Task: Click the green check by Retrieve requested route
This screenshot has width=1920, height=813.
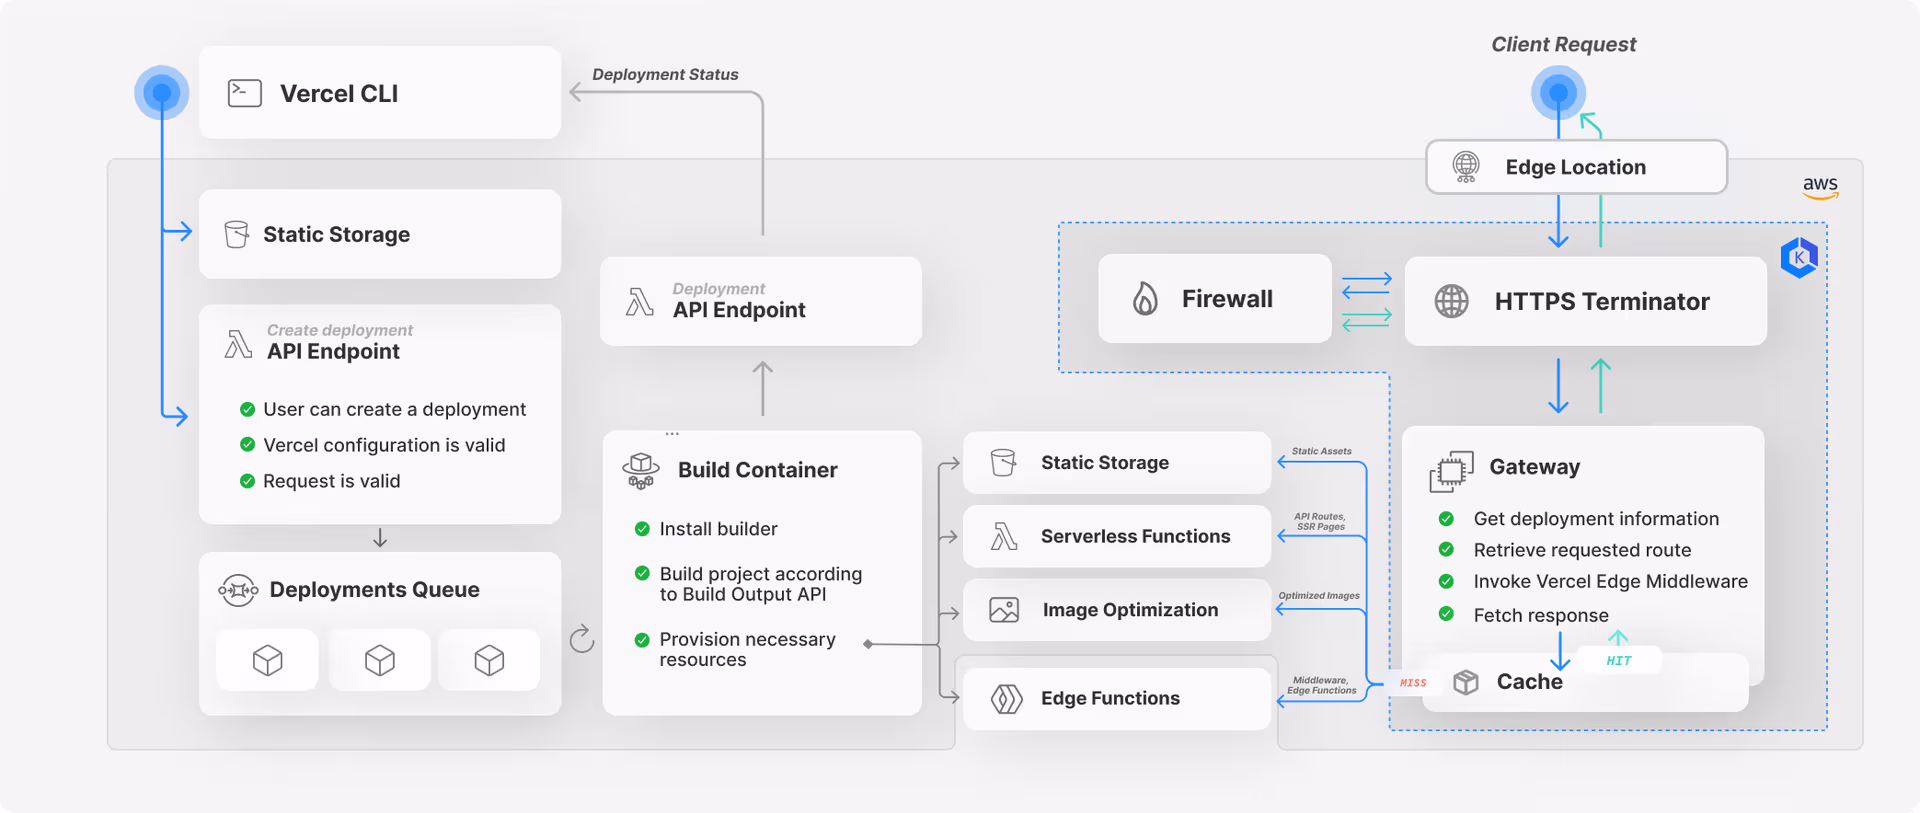Action: point(1446,550)
